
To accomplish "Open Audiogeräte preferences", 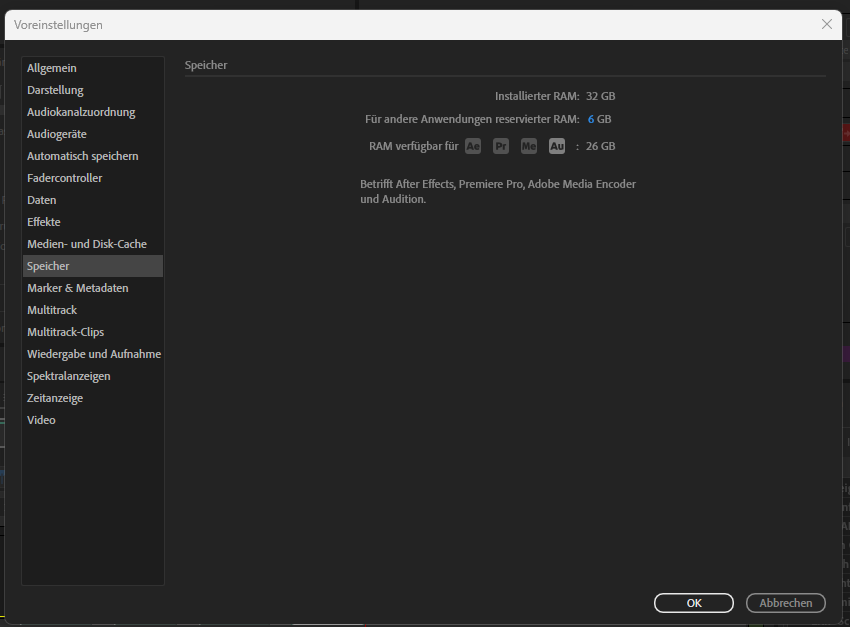I will pyautogui.click(x=58, y=133).
